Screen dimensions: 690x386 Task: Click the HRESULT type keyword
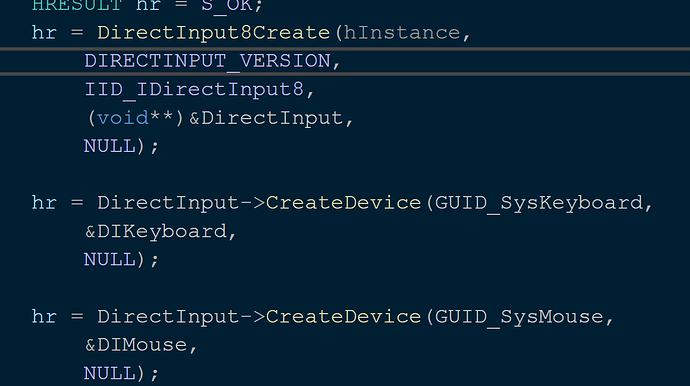point(77,6)
